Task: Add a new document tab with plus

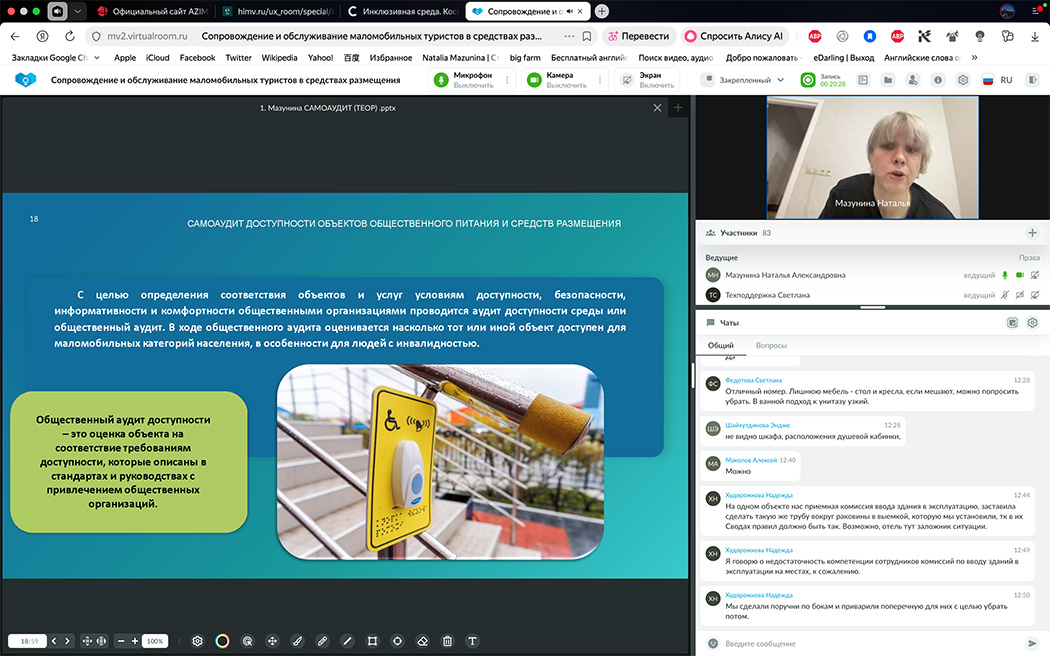Action: (x=678, y=107)
